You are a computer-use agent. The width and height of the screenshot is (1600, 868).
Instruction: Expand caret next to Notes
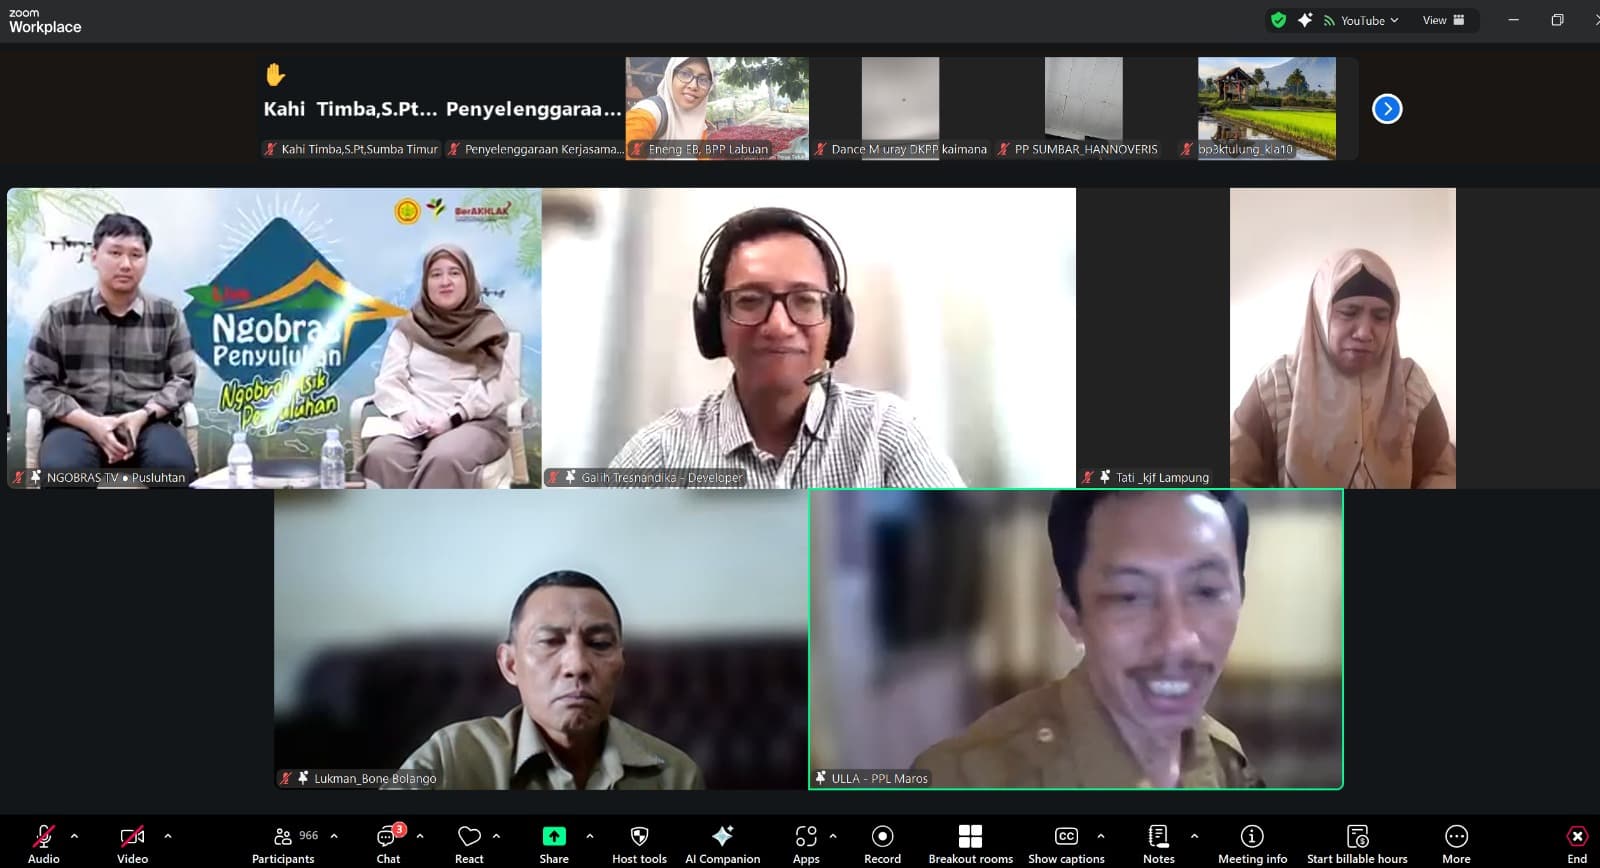1194,836
